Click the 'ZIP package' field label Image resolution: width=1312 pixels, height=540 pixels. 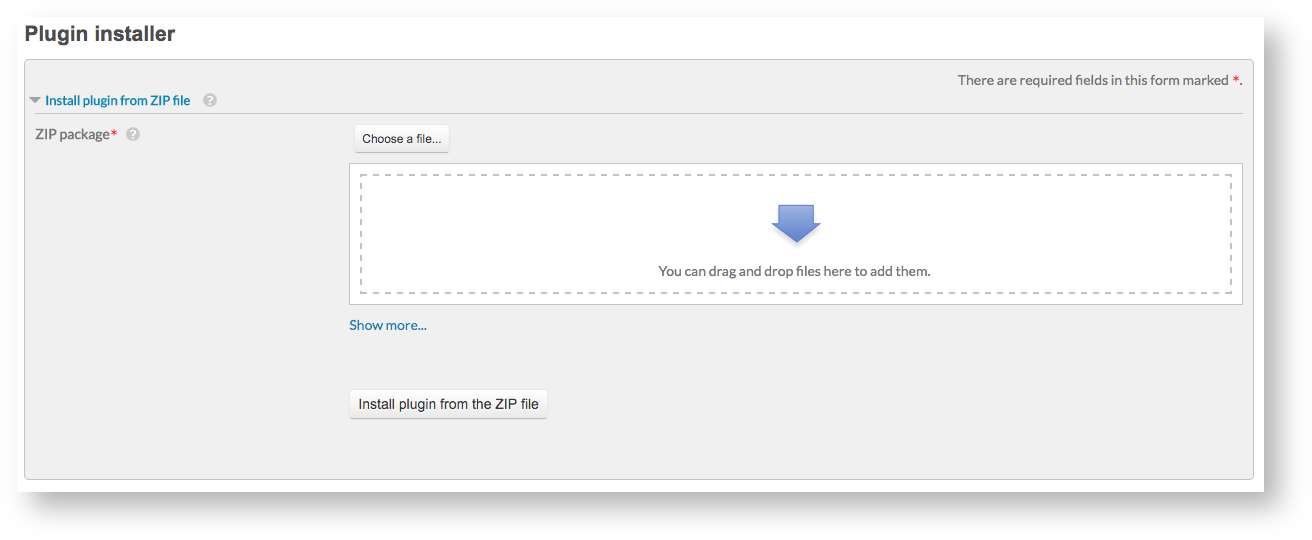[72, 134]
